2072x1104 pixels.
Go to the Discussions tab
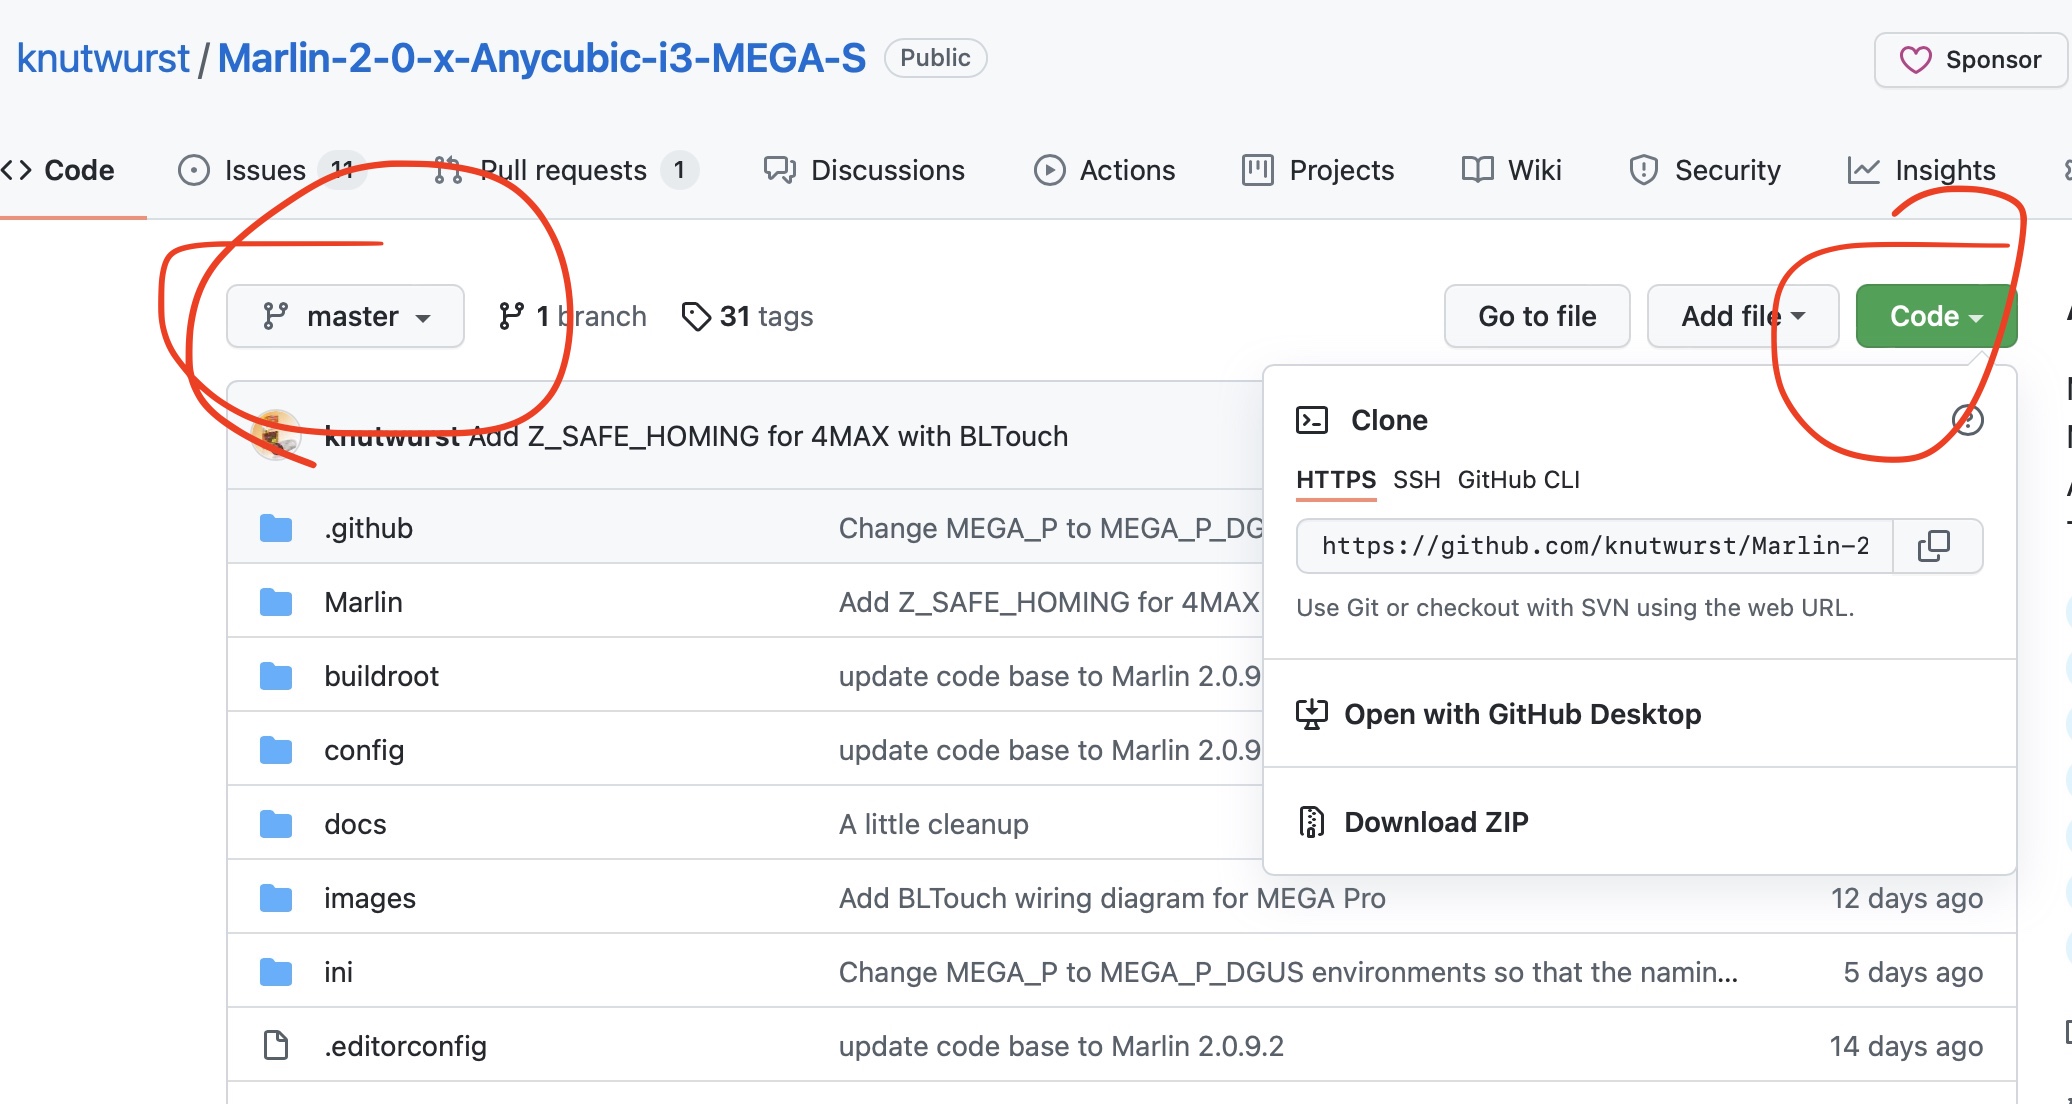864,170
